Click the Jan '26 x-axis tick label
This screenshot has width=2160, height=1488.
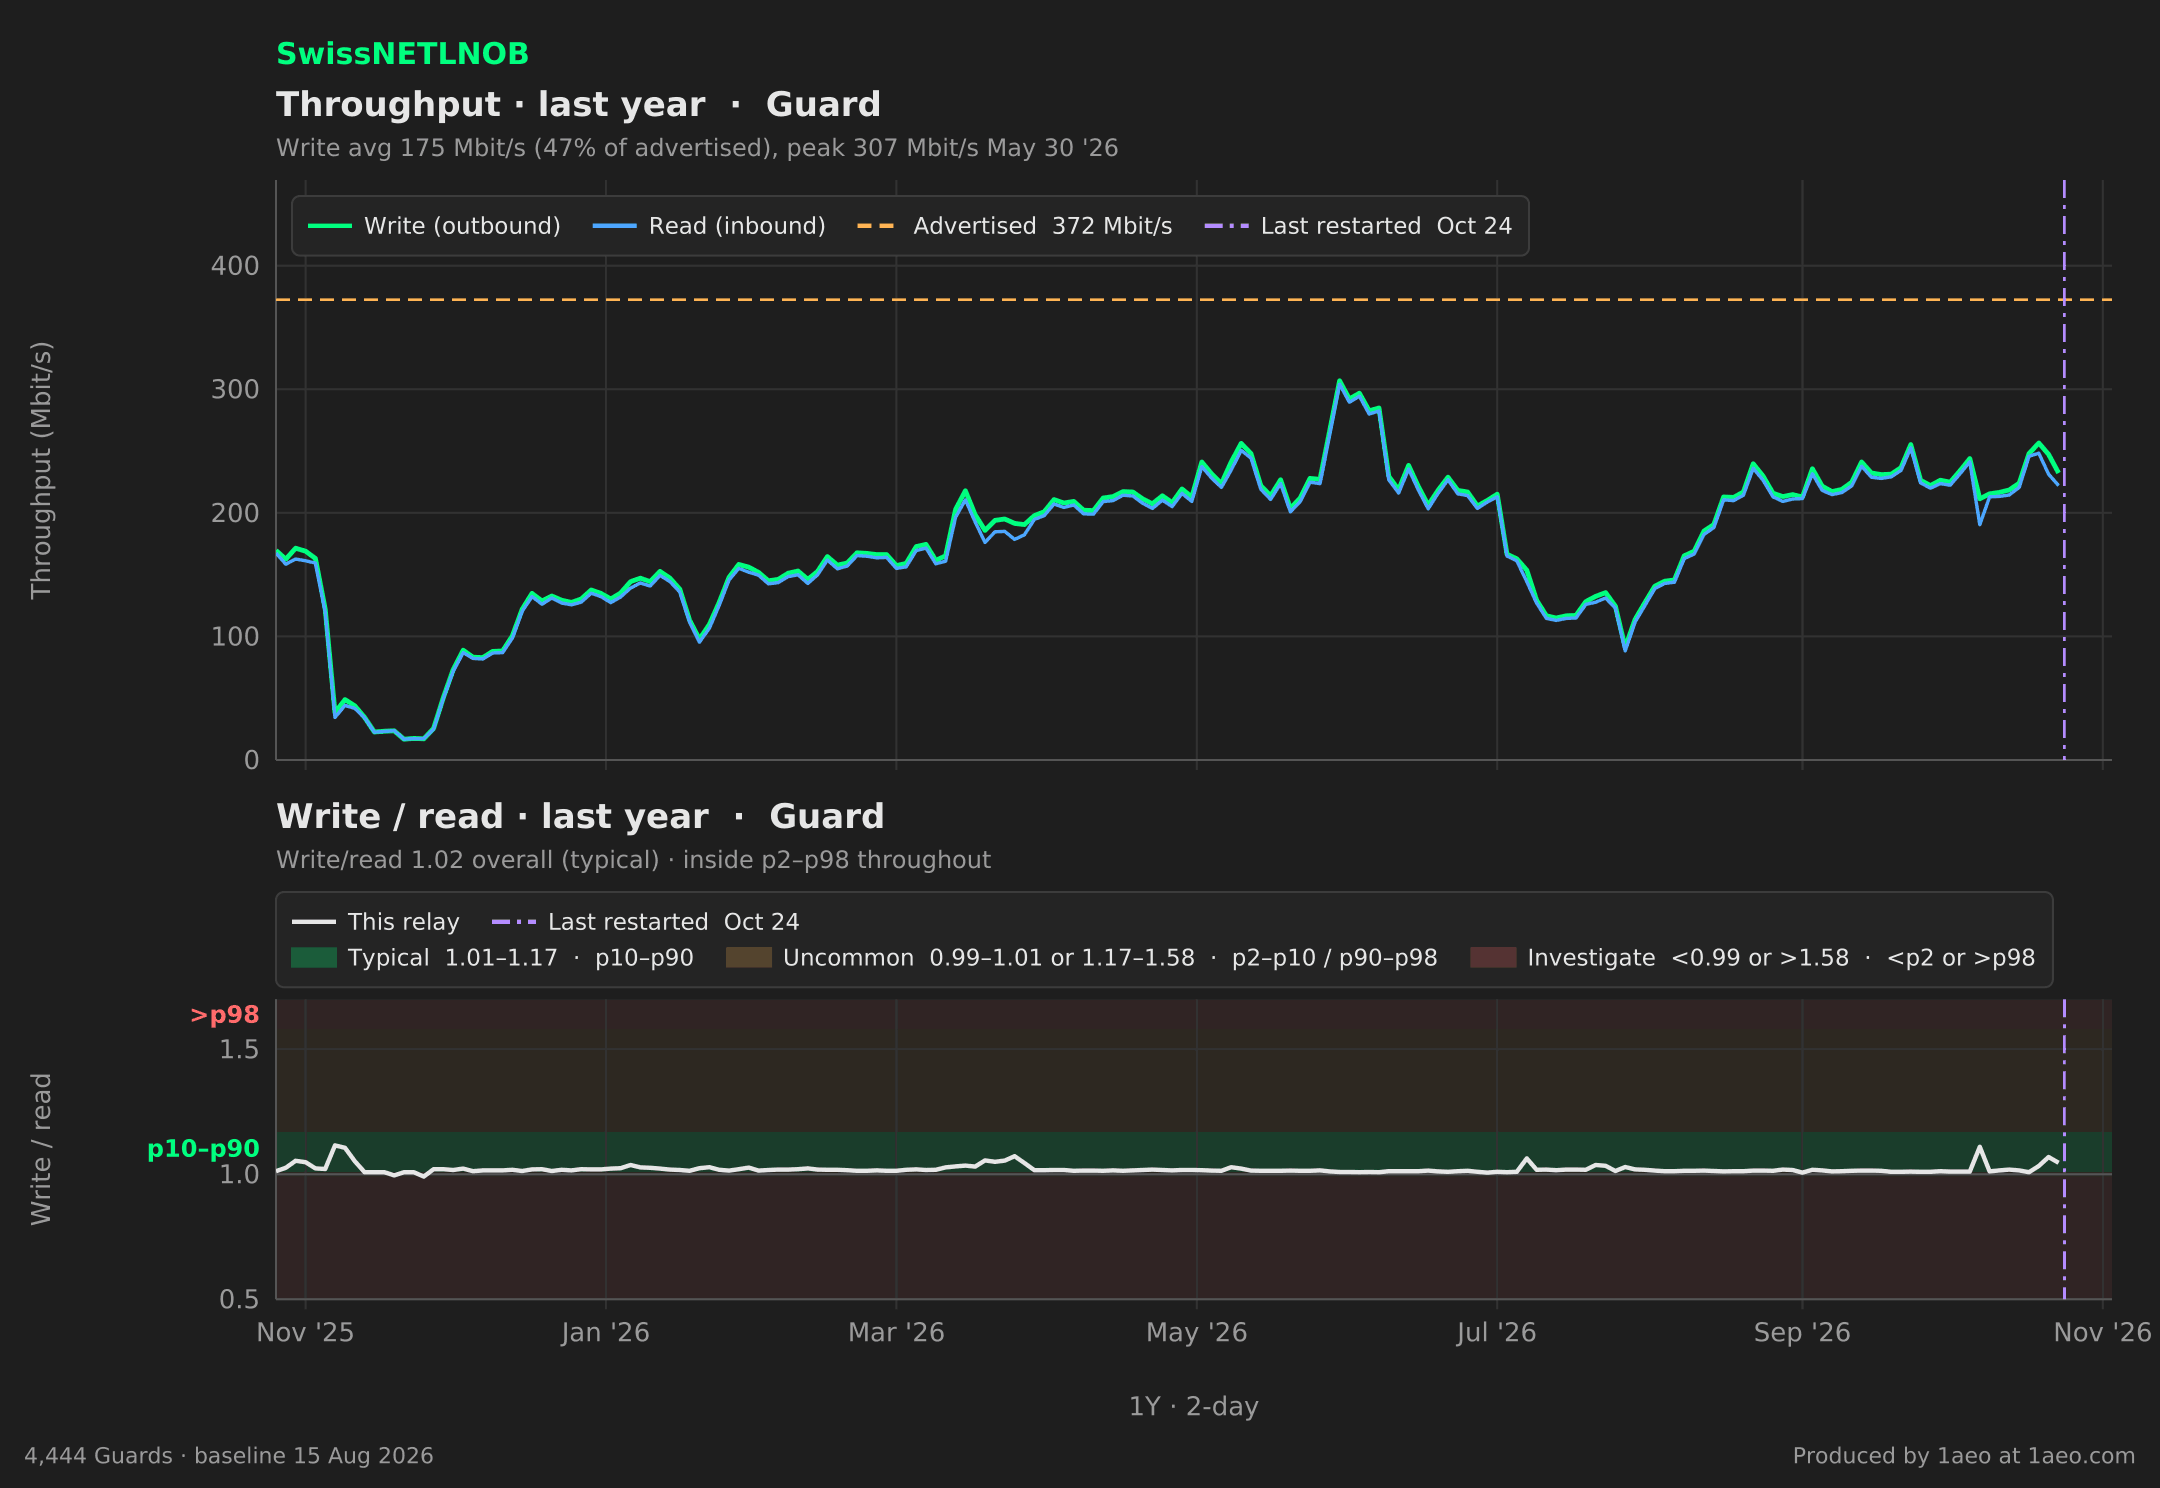point(605,1333)
